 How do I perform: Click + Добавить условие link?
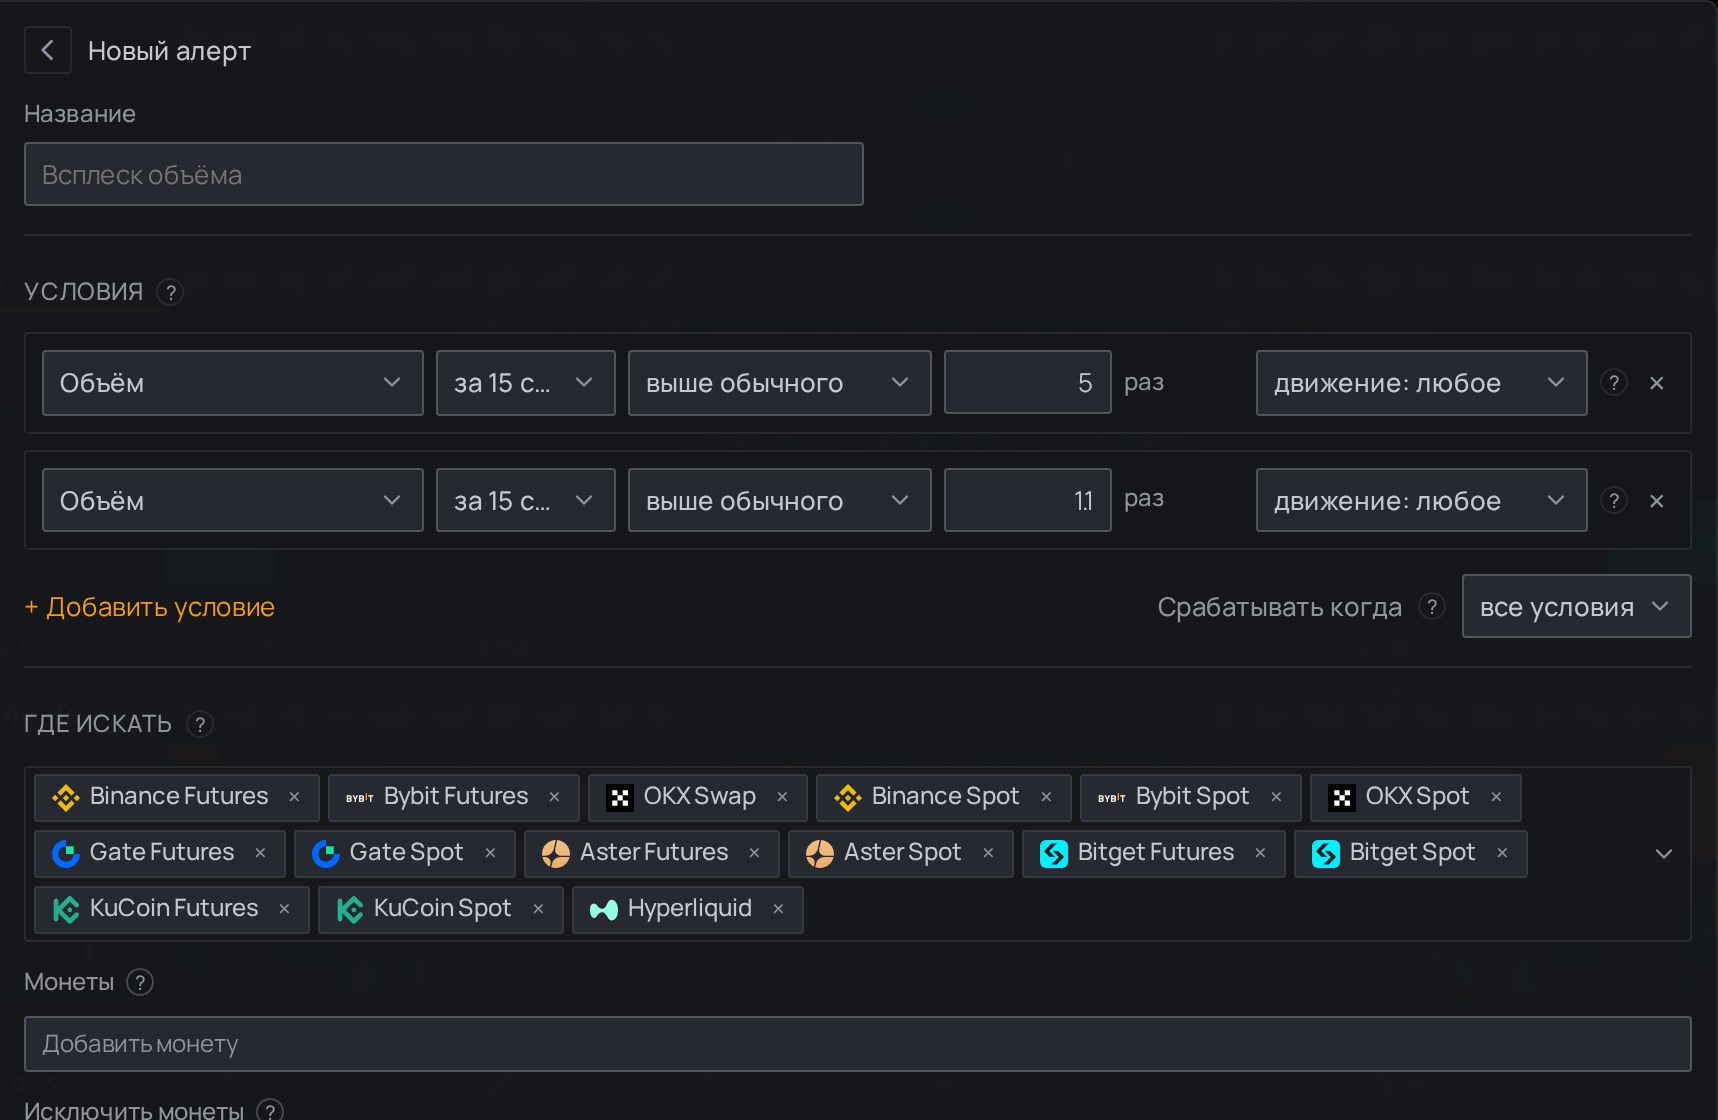tap(149, 607)
